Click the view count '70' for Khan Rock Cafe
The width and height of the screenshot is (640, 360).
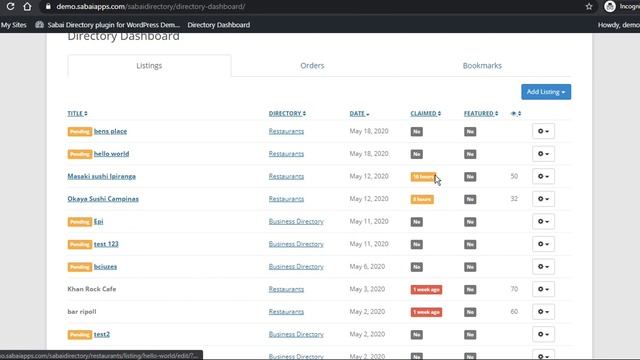514,289
